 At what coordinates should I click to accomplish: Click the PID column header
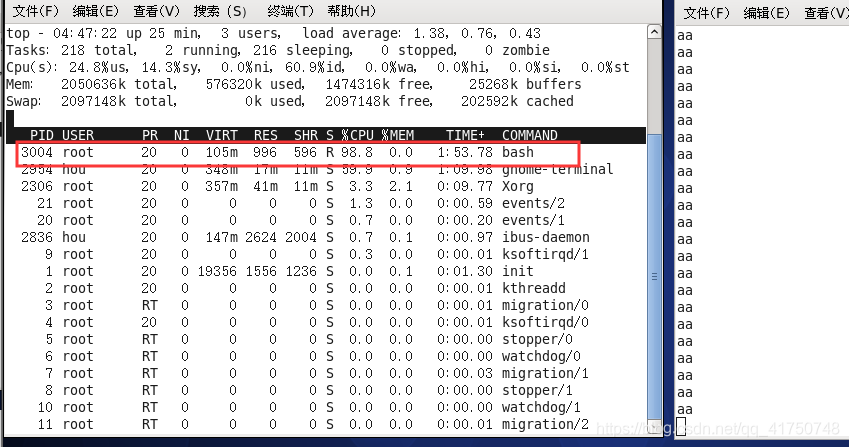coord(42,135)
